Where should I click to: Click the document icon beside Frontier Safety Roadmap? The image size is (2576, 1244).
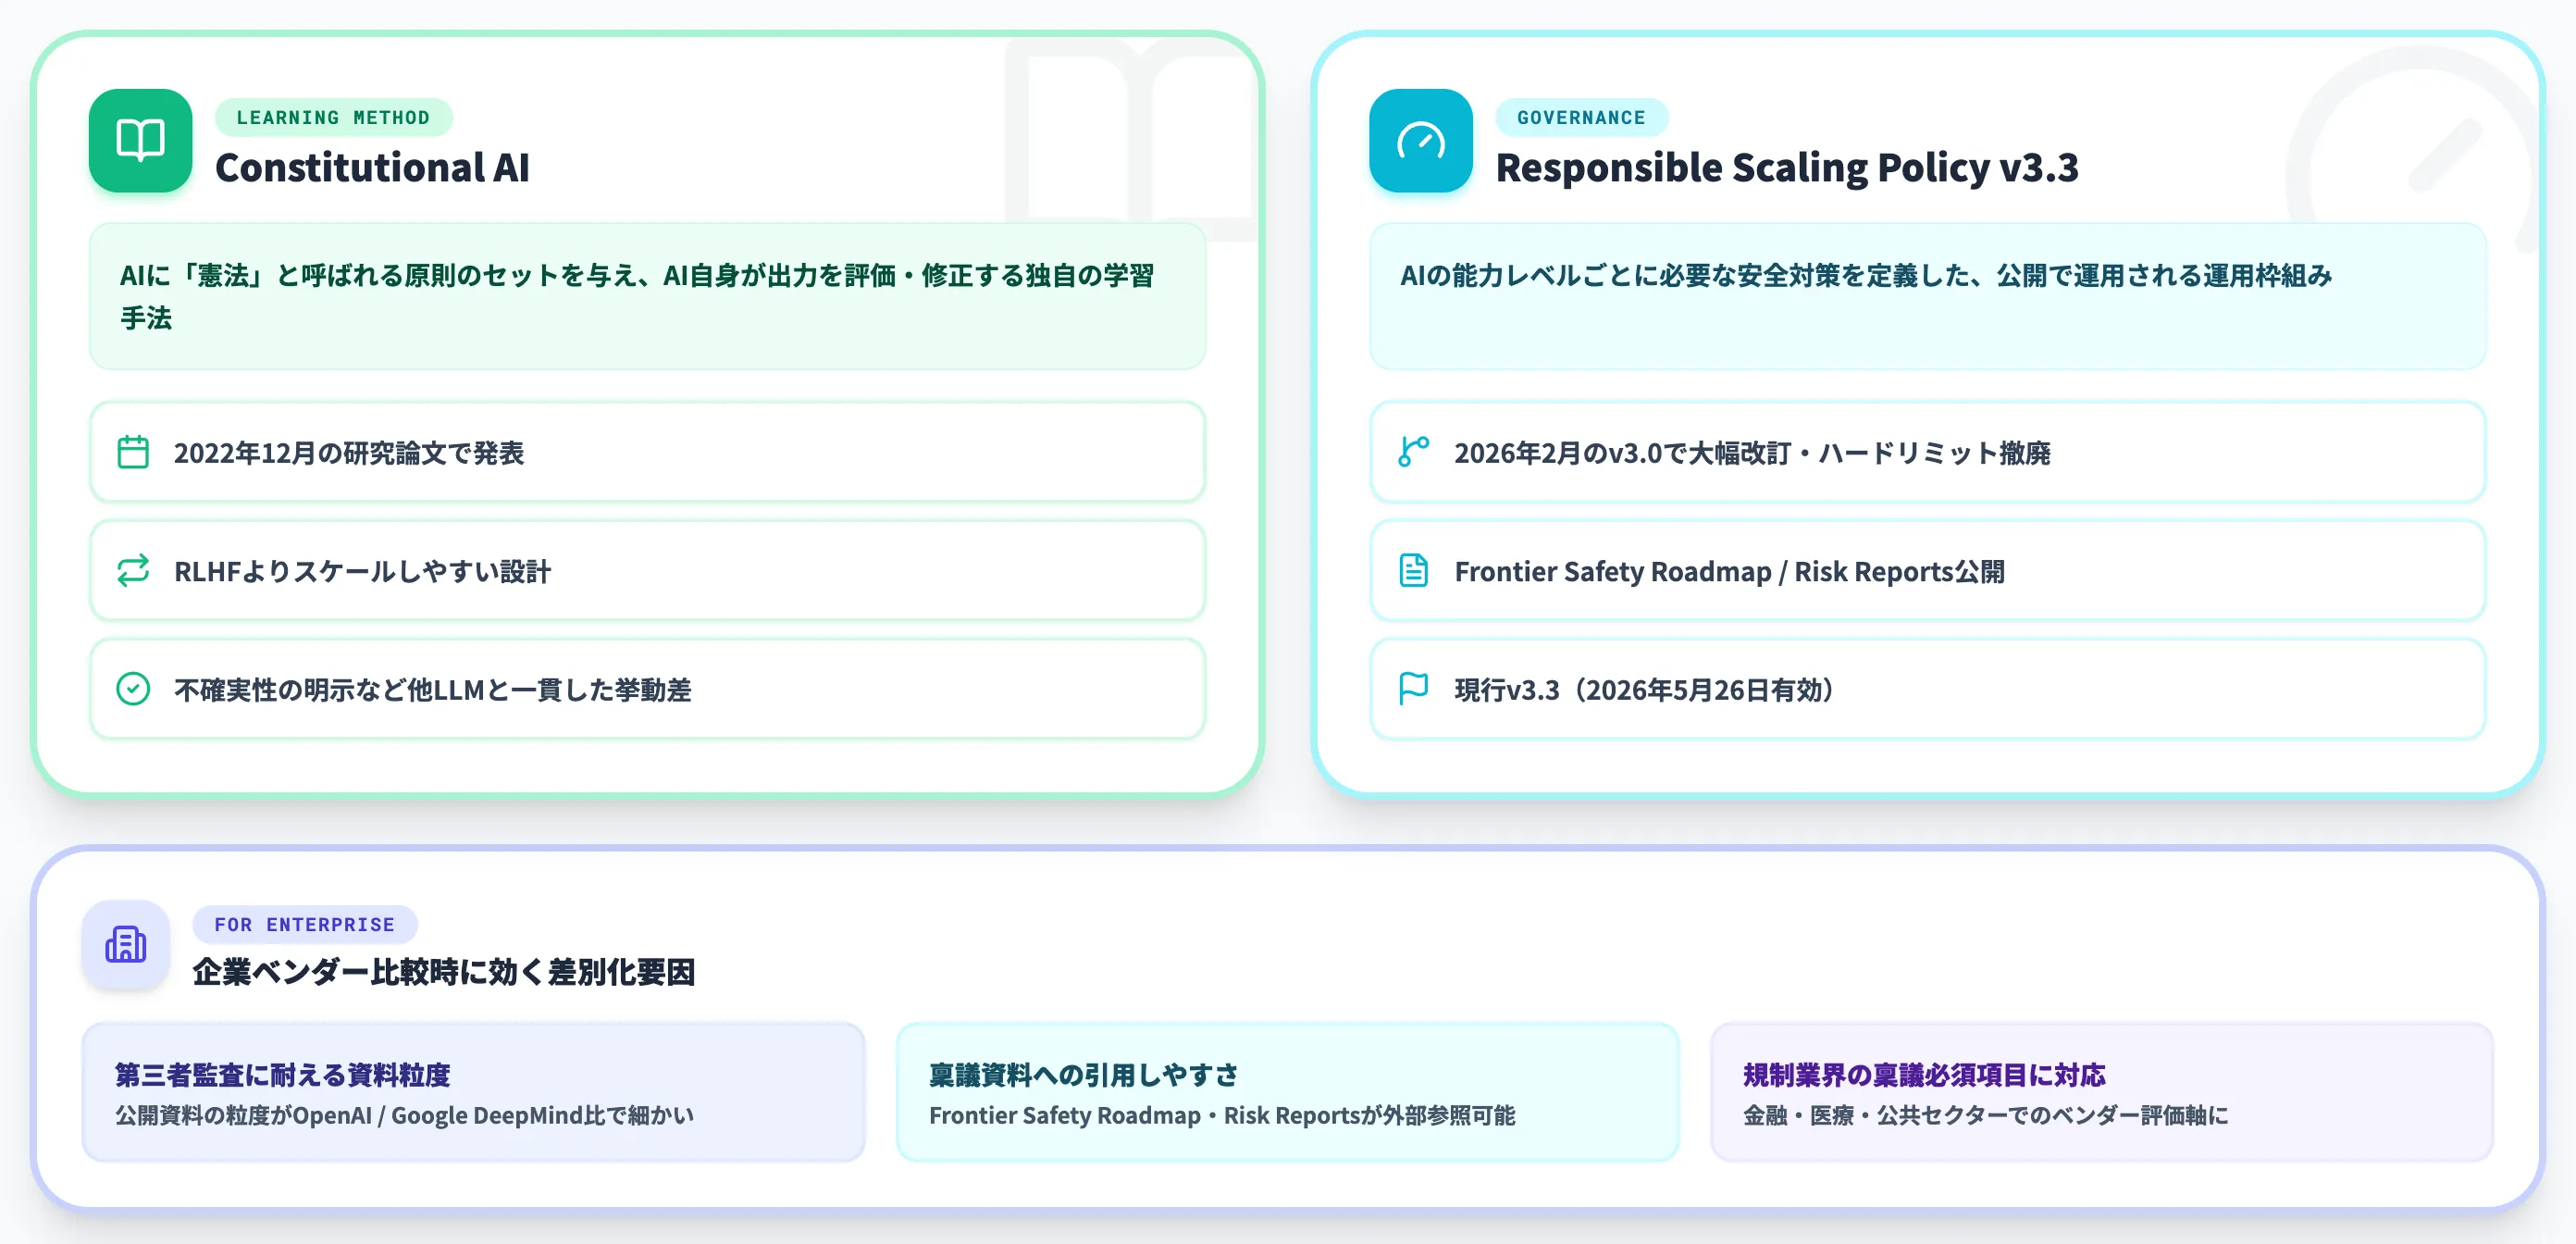click(x=1413, y=570)
